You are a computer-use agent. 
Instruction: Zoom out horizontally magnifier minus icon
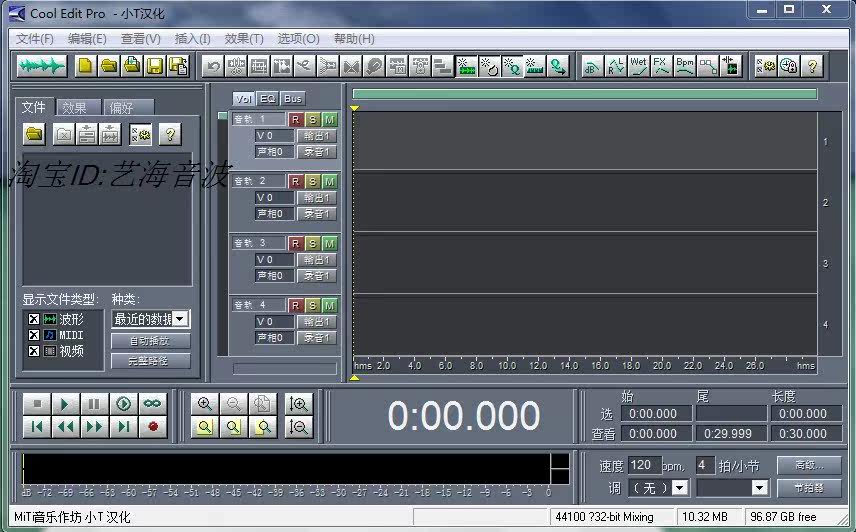coord(234,404)
